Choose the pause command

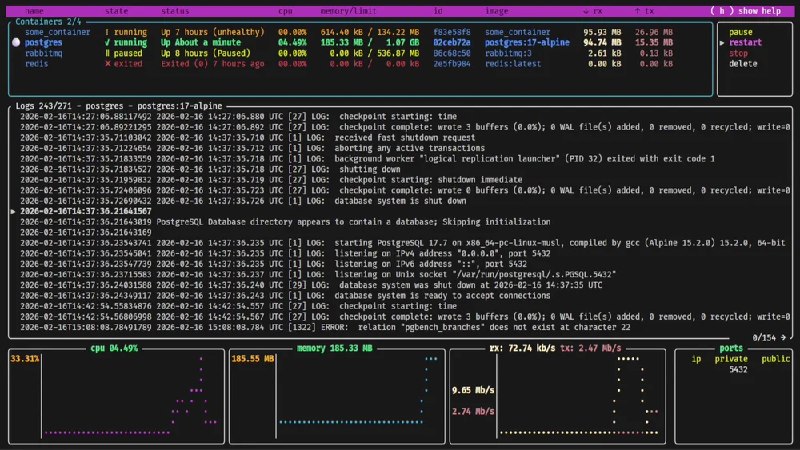click(740, 32)
